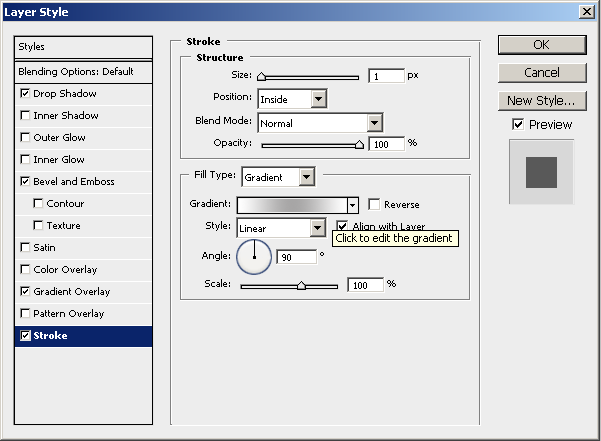Screen dimensions: 601x441
Task: Enable the Color Overlay checkbox
Action: point(25,270)
